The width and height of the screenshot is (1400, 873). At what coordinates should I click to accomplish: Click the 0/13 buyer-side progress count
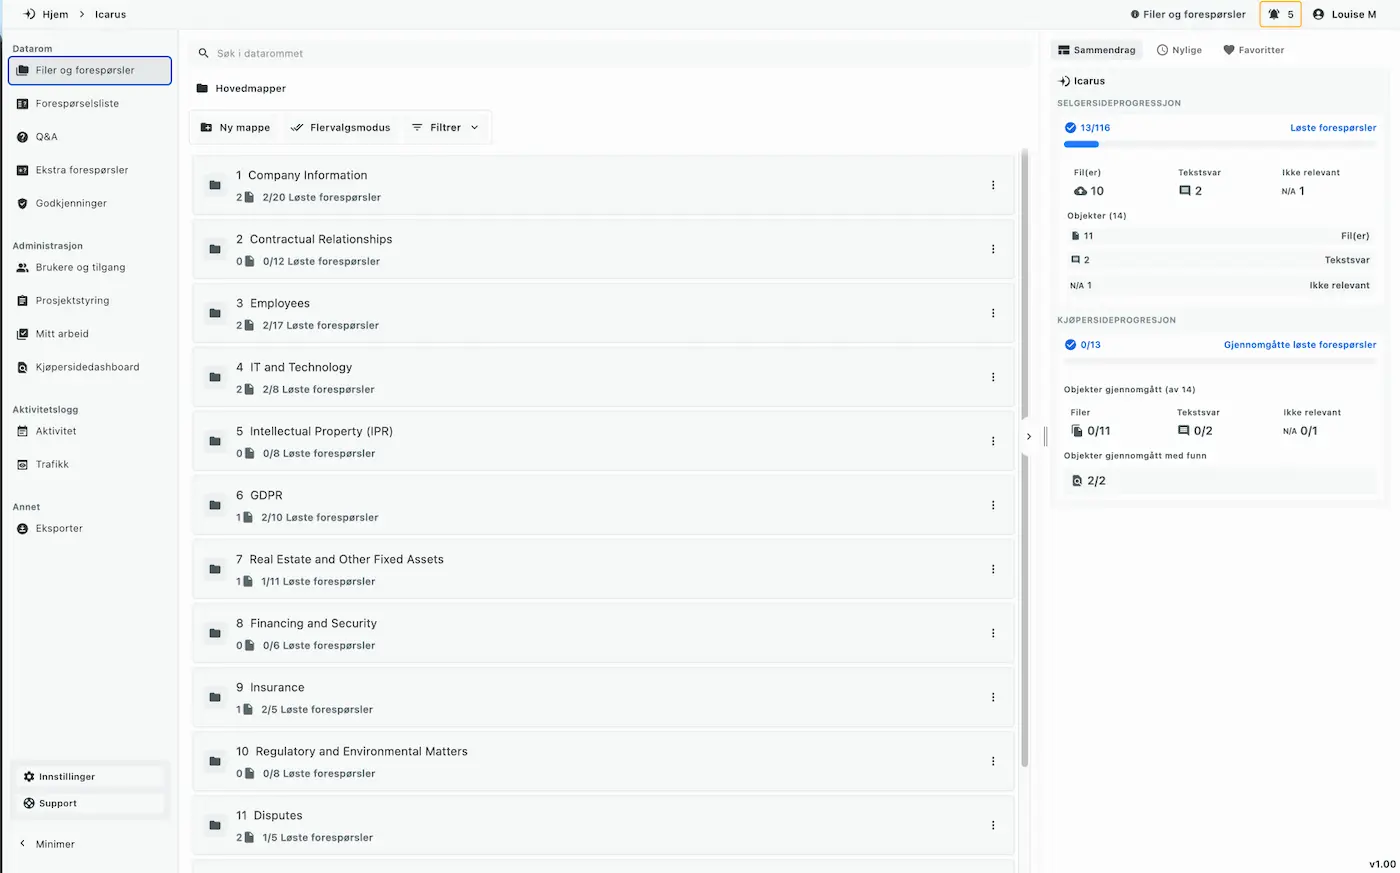point(1090,345)
